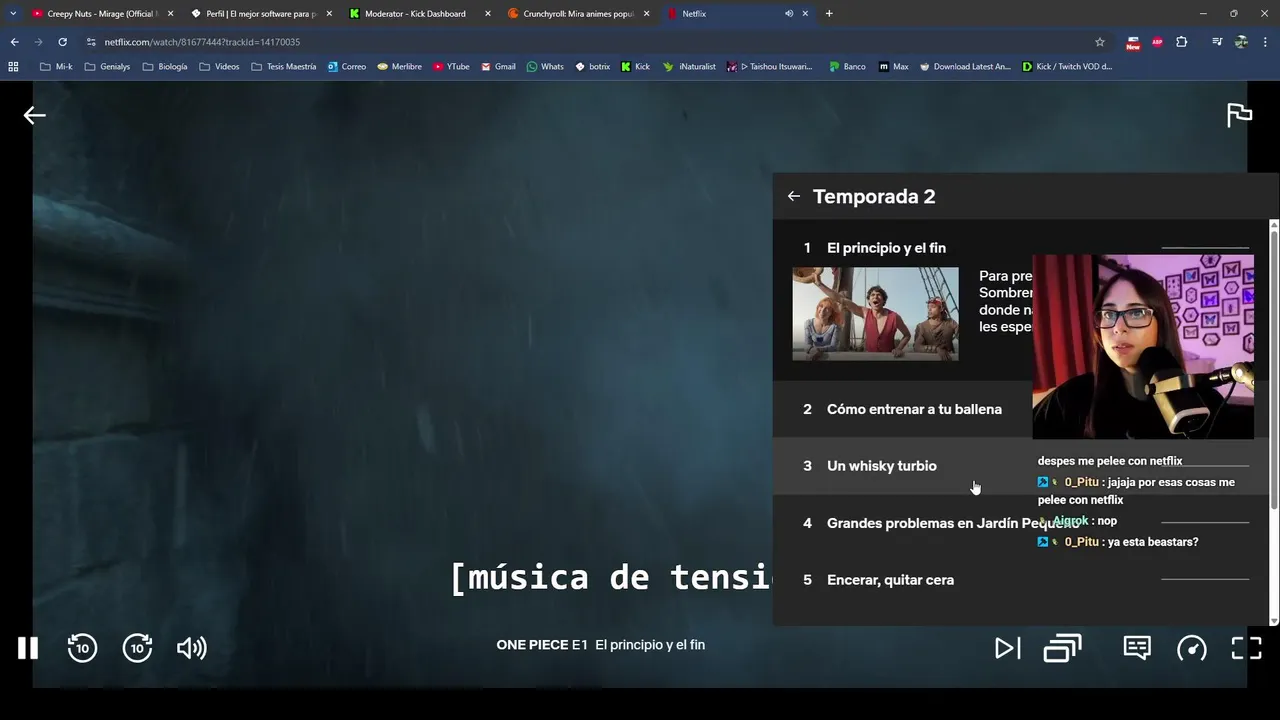This screenshot has width=1280, height=720.
Task: Click the ABP adblock extension icon
Action: (1158, 42)
